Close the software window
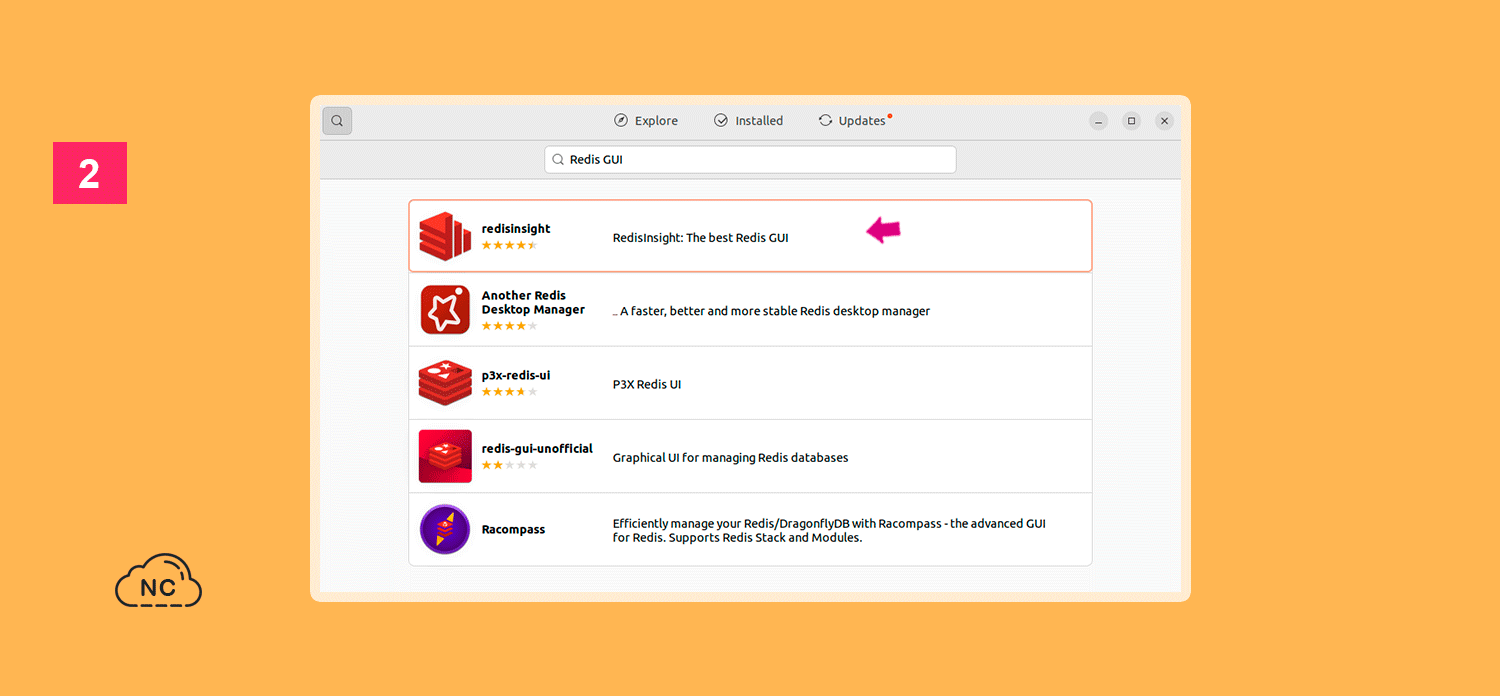The height and width of the screenshot is (696, 1500). 1165,121
